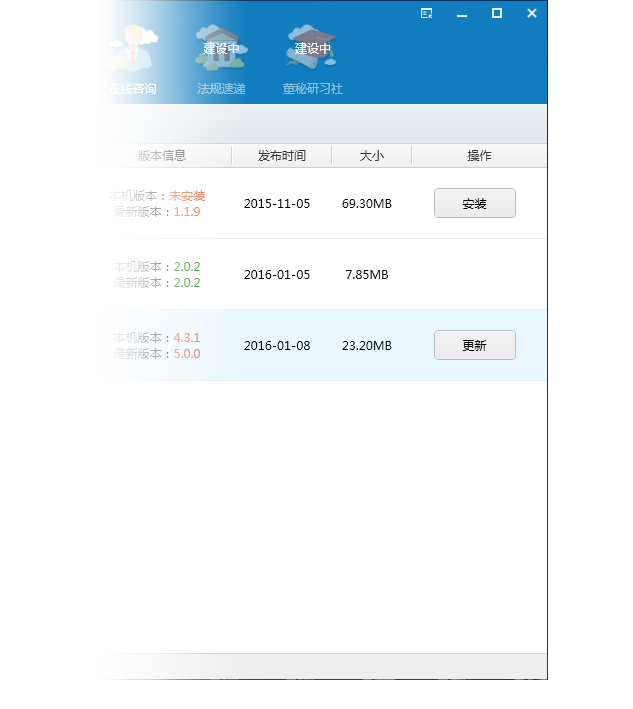The image size is (633, 709).
Task: Switch to the 法规速递 tab label
Action: coord(221,89)
